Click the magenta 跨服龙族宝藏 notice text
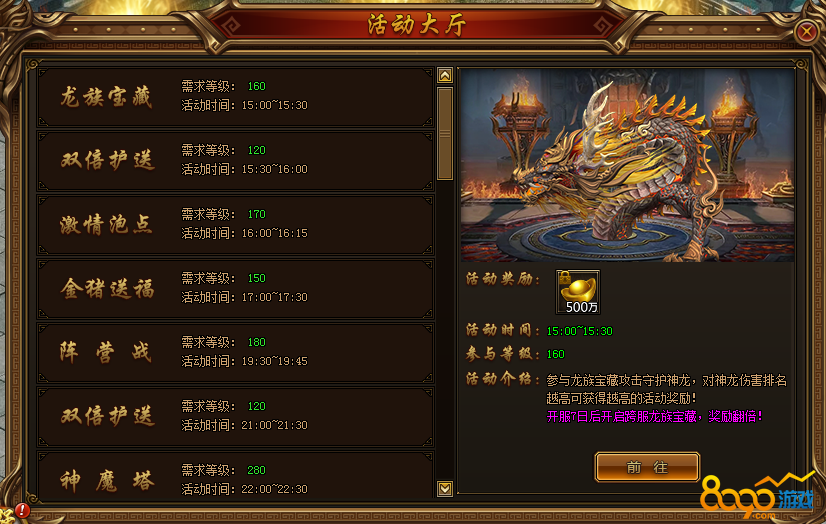826x524 pixels. (x=654, y=417)
